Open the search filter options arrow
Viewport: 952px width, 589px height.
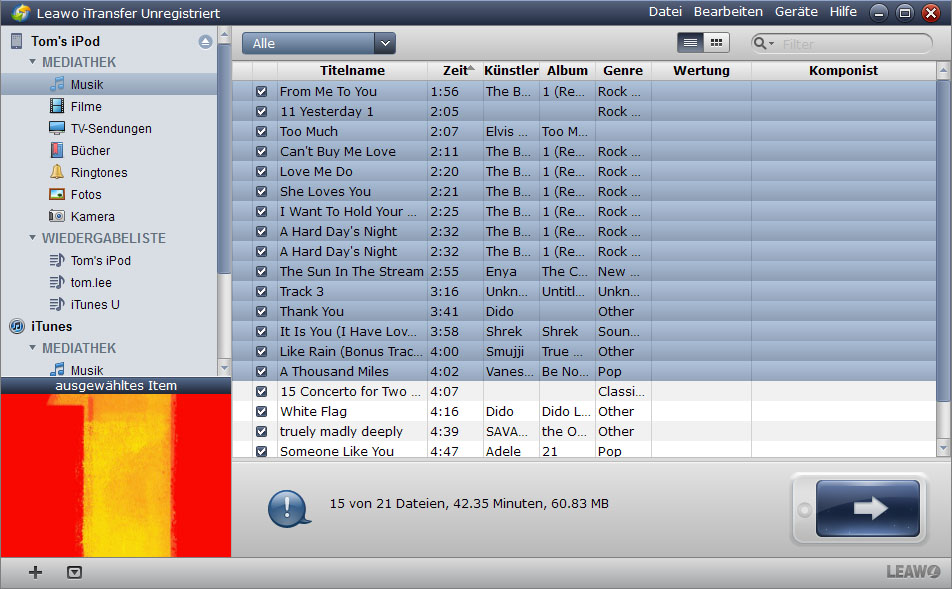[772, 44]
